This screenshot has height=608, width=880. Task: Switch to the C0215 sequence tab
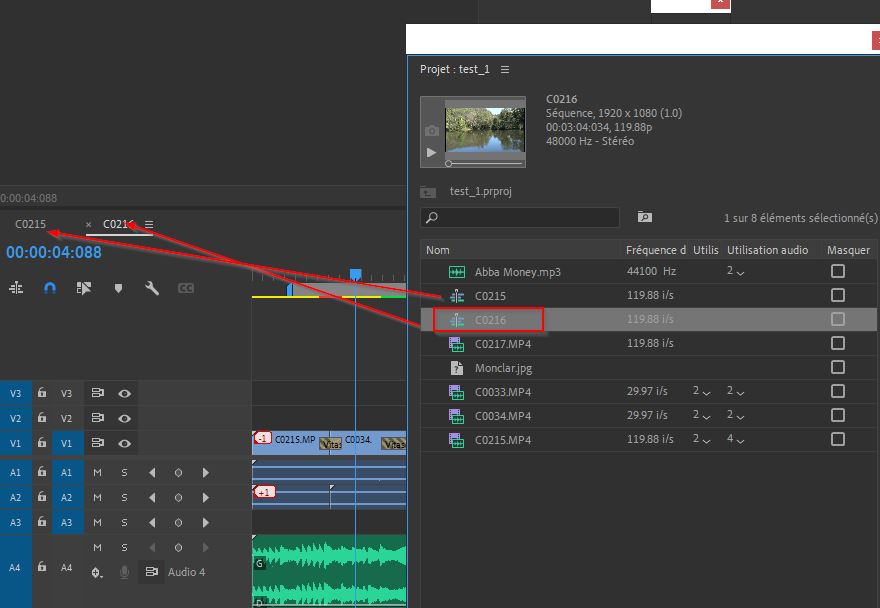coord(31,224)
